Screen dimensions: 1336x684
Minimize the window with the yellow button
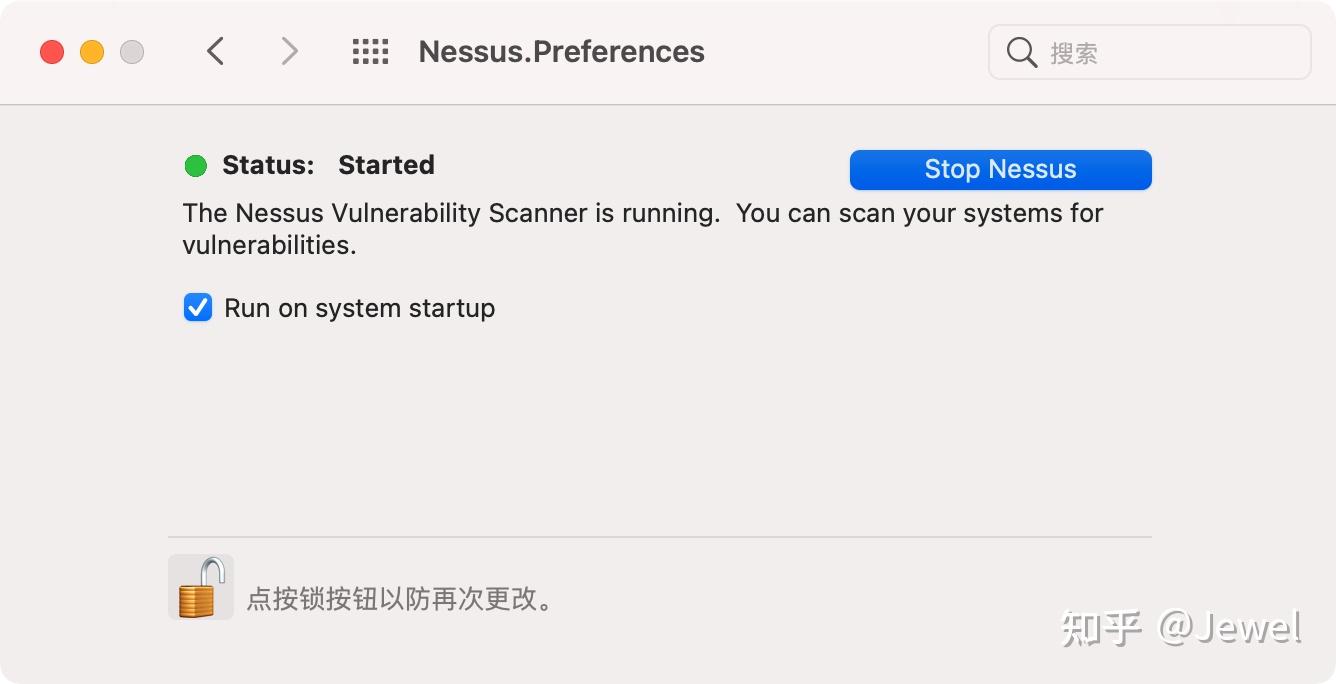[92, 52]
